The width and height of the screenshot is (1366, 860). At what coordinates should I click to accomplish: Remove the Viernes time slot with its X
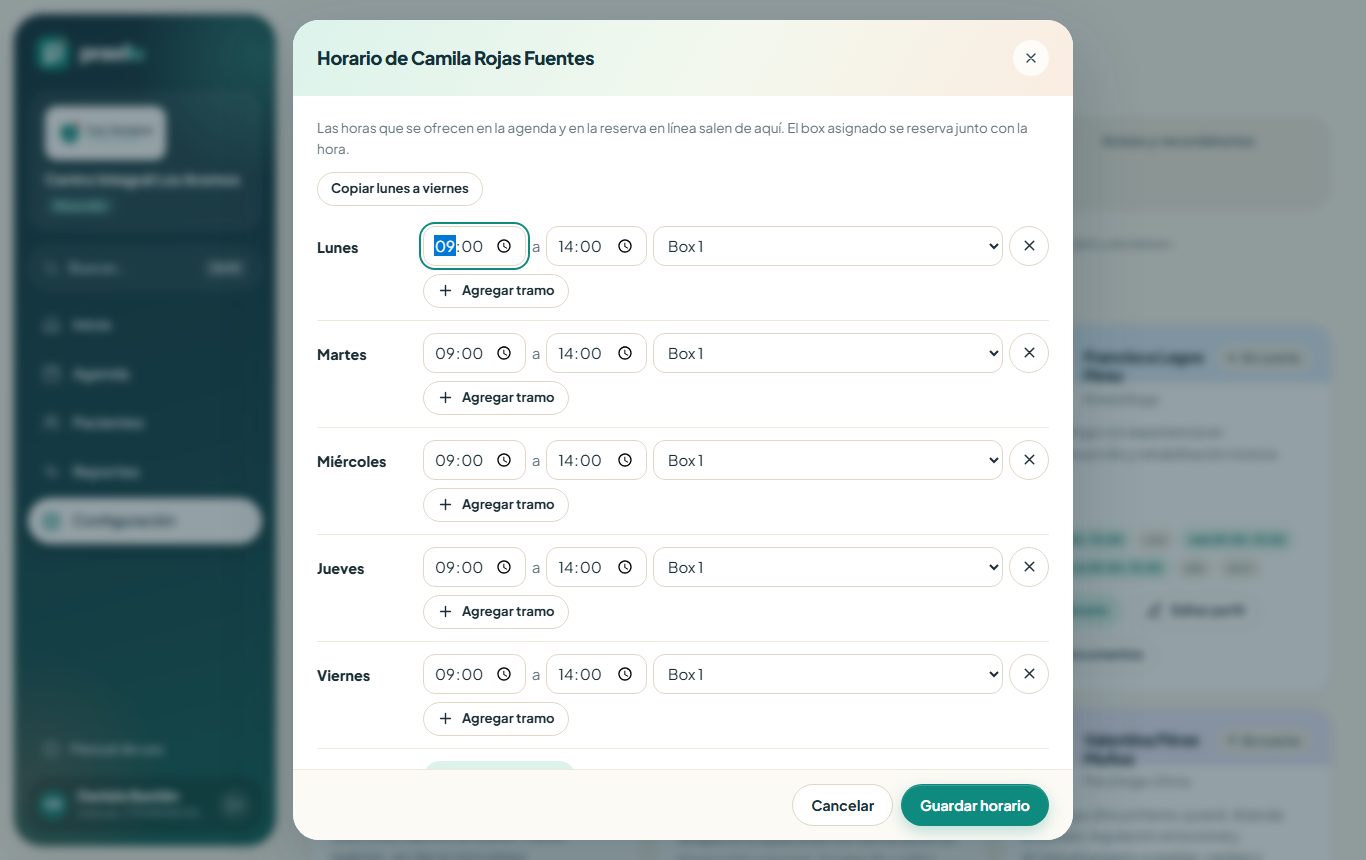click(x=1029, y=674)
